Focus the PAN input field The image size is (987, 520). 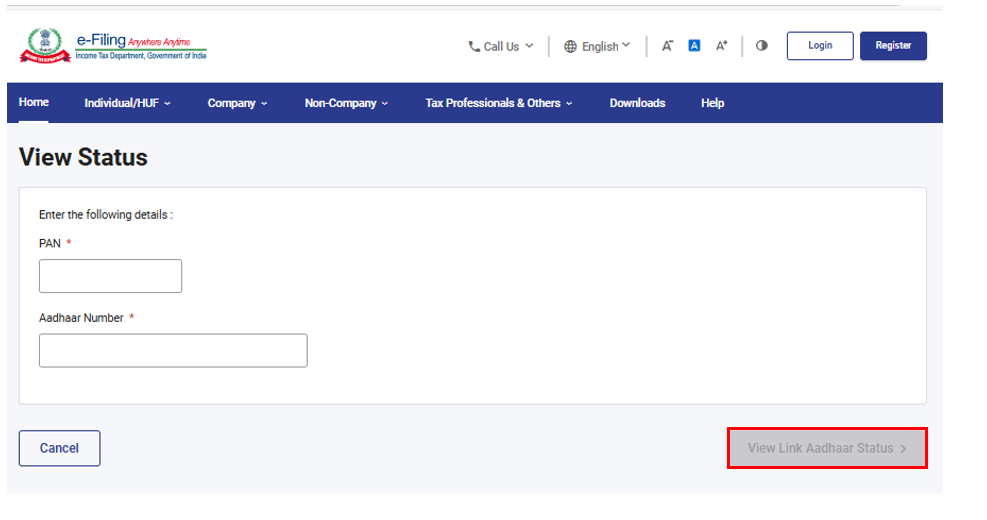pyautogui.click(x=111, y=276)
